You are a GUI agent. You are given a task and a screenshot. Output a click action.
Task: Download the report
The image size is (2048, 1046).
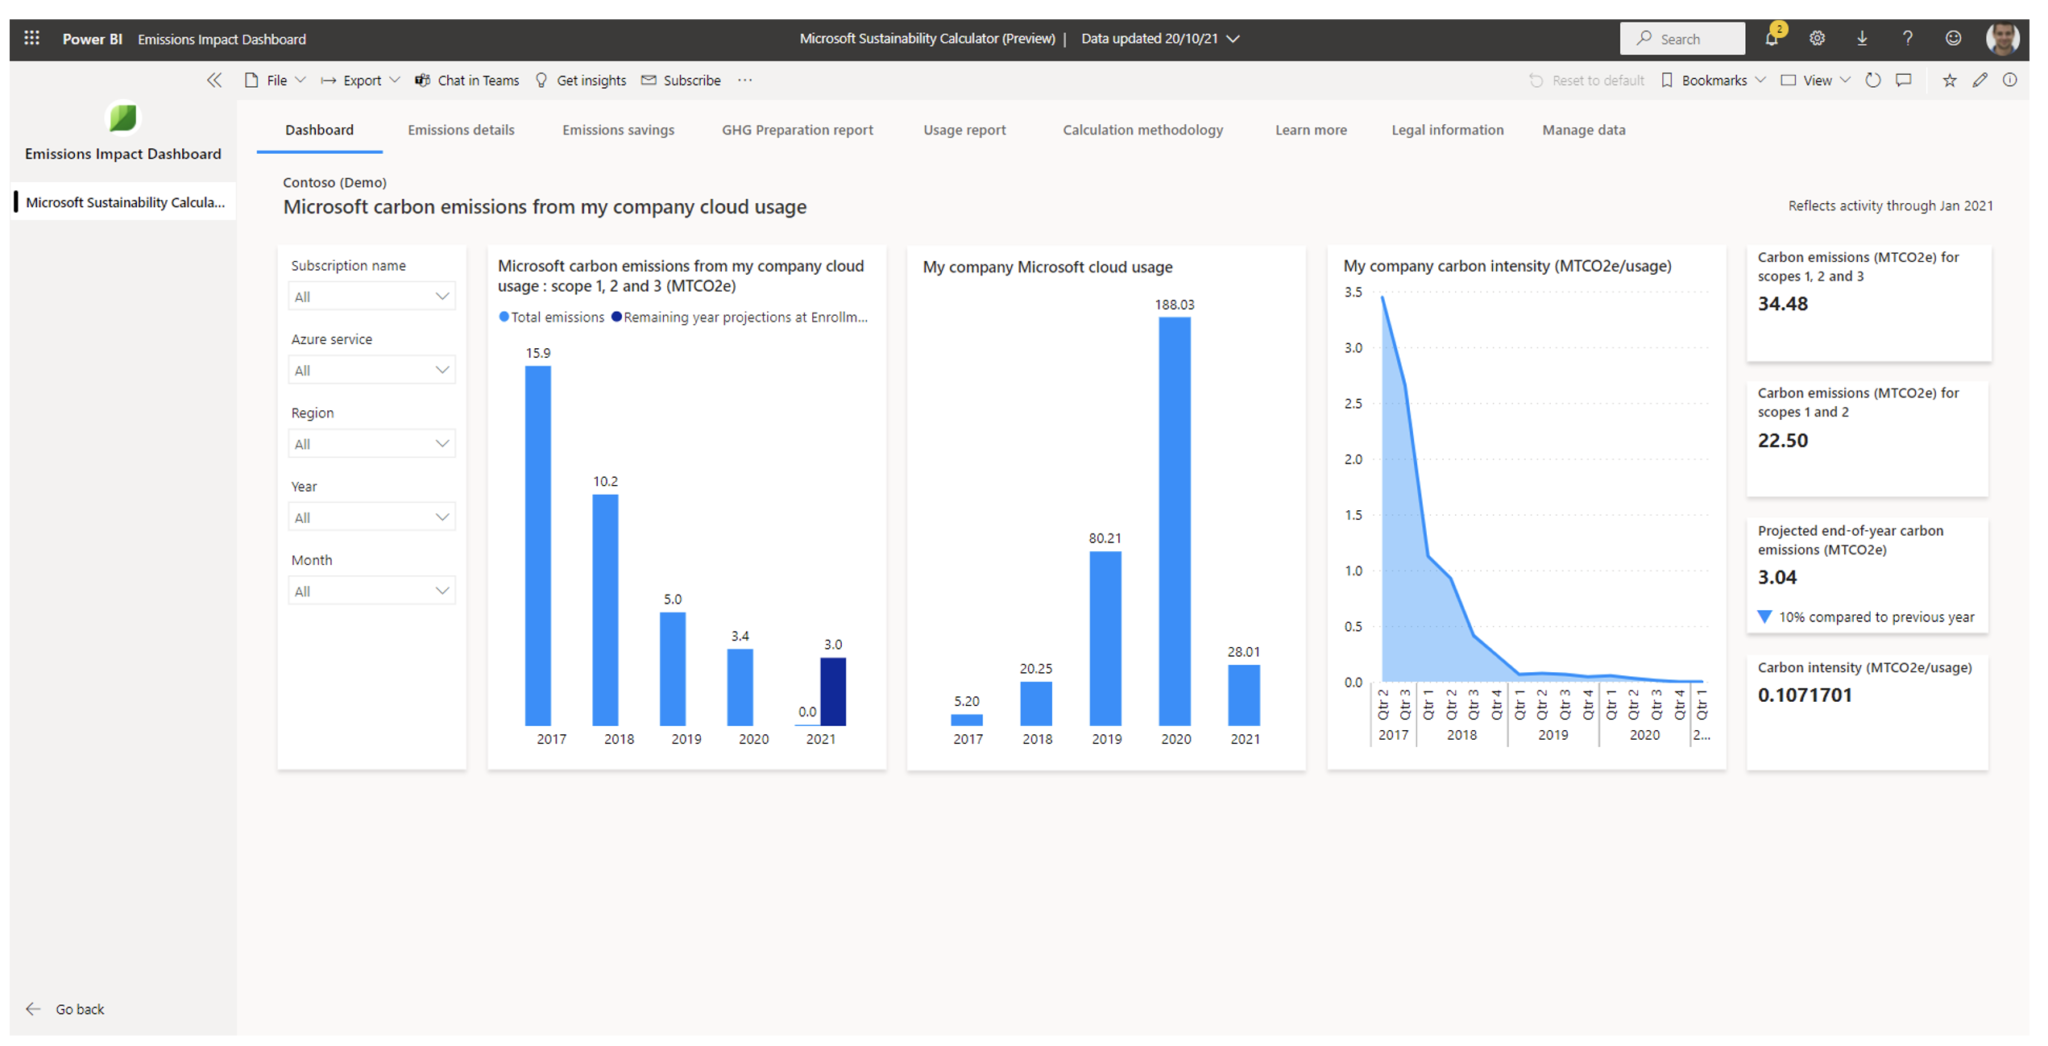click(x=1862, y=38)
